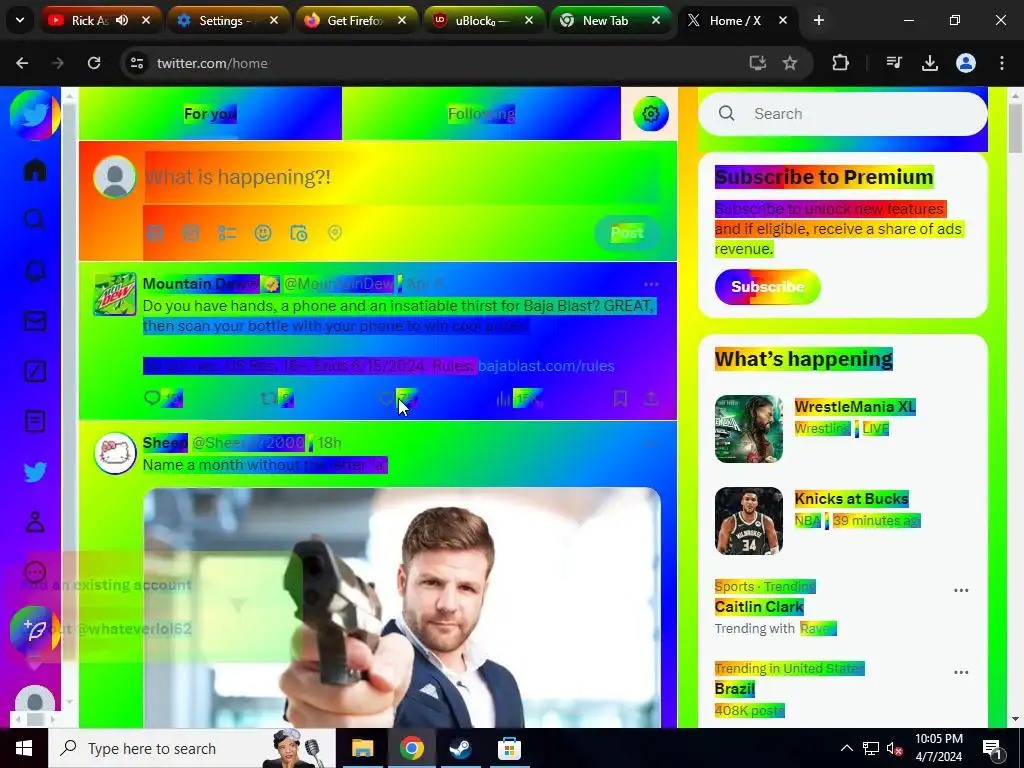Open more options on the Mountain Dew post
1024x768 pixels.
651,284
